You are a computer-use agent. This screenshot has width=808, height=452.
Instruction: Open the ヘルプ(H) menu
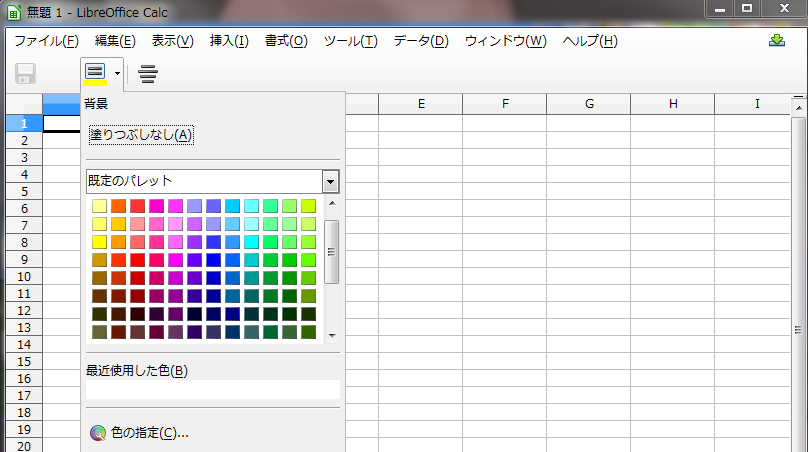pyautogui.click(x=589, y=41)
